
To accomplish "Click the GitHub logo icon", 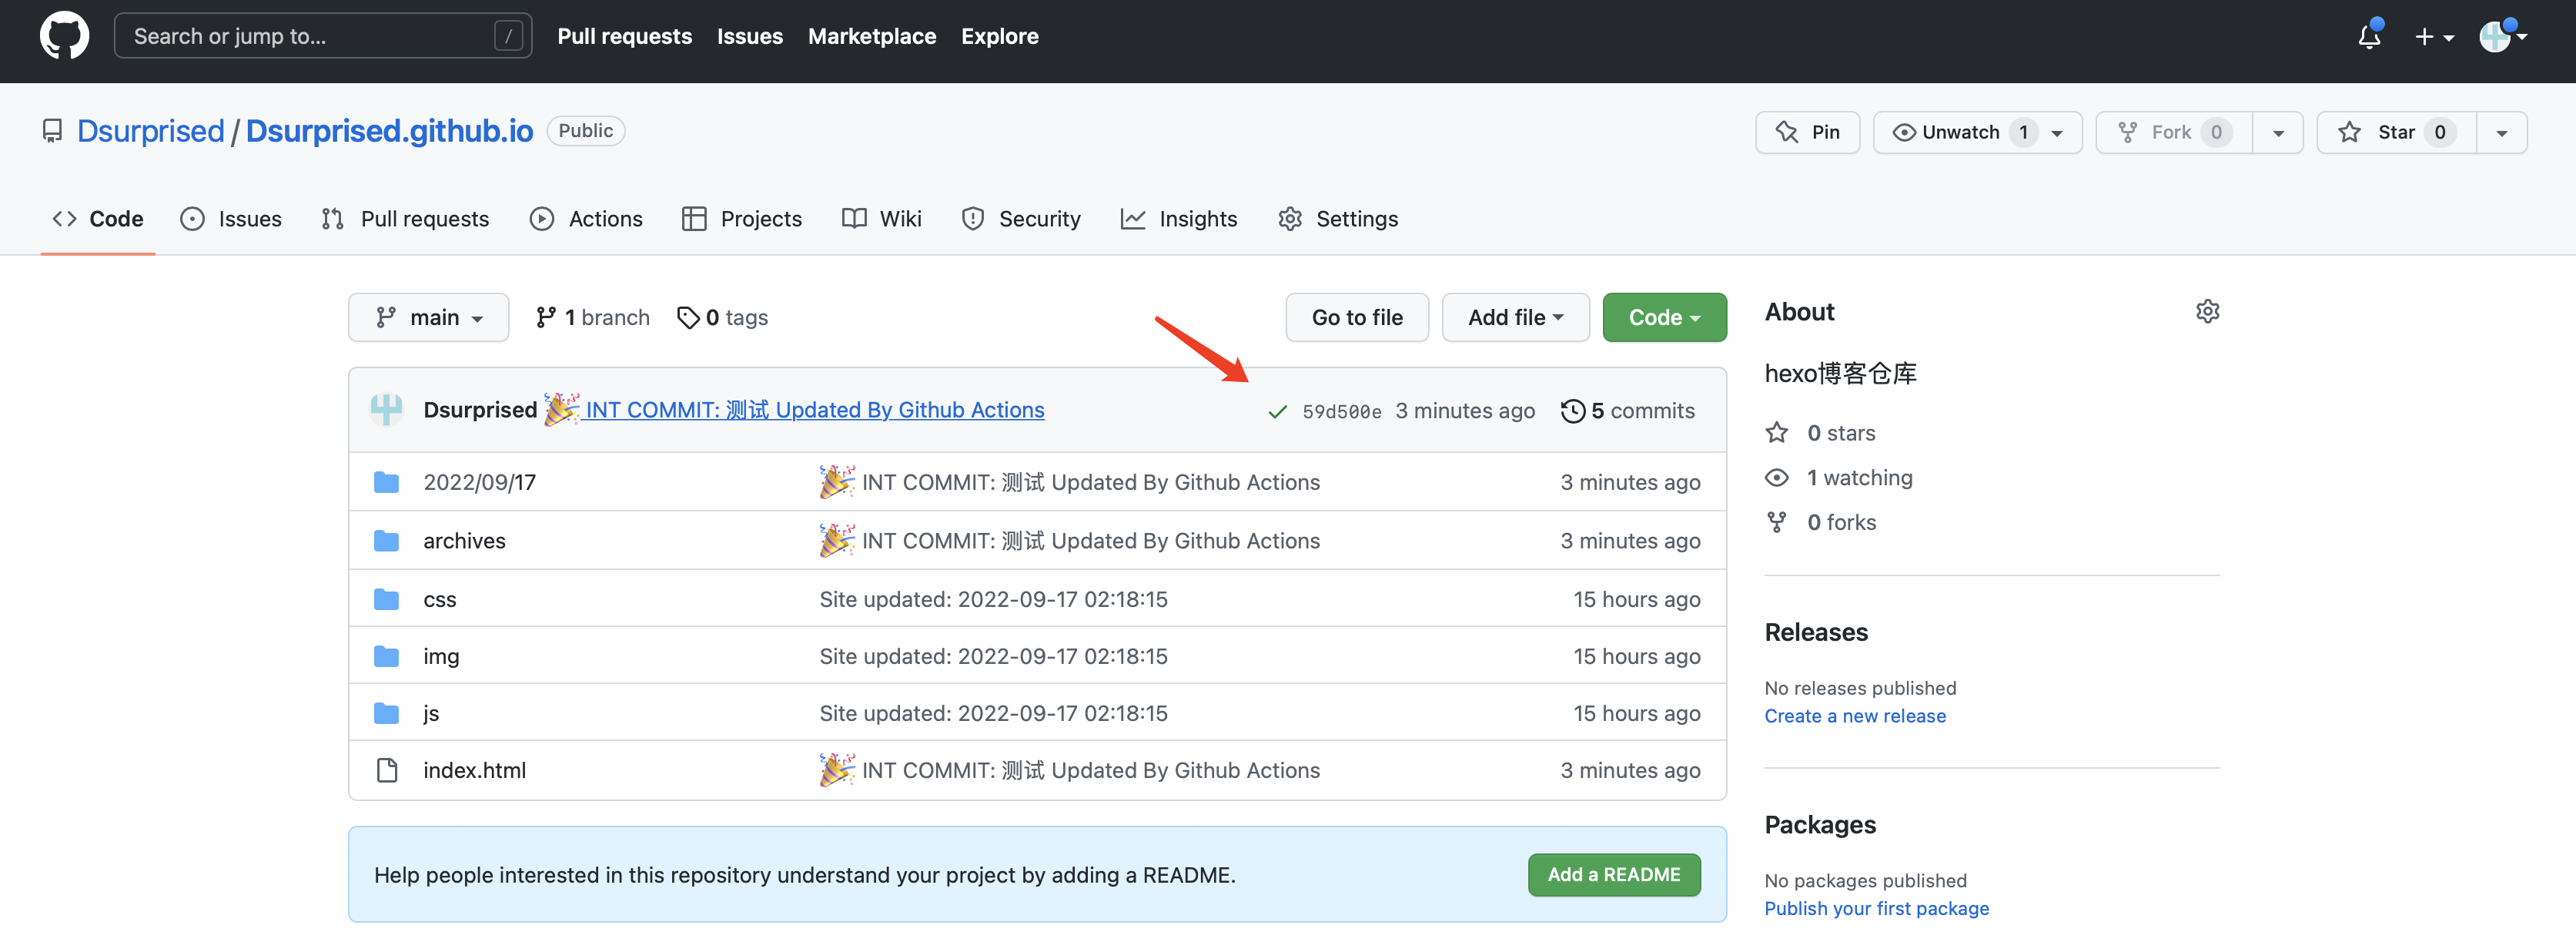I will click(64, 36).
